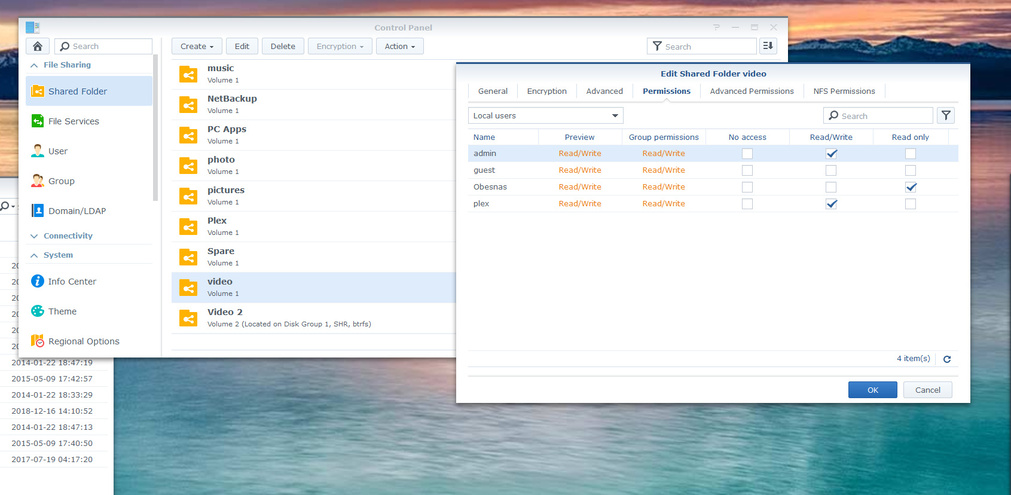Open User settings in sidebar
1011x495 pixels.
(x=89, y=151)
